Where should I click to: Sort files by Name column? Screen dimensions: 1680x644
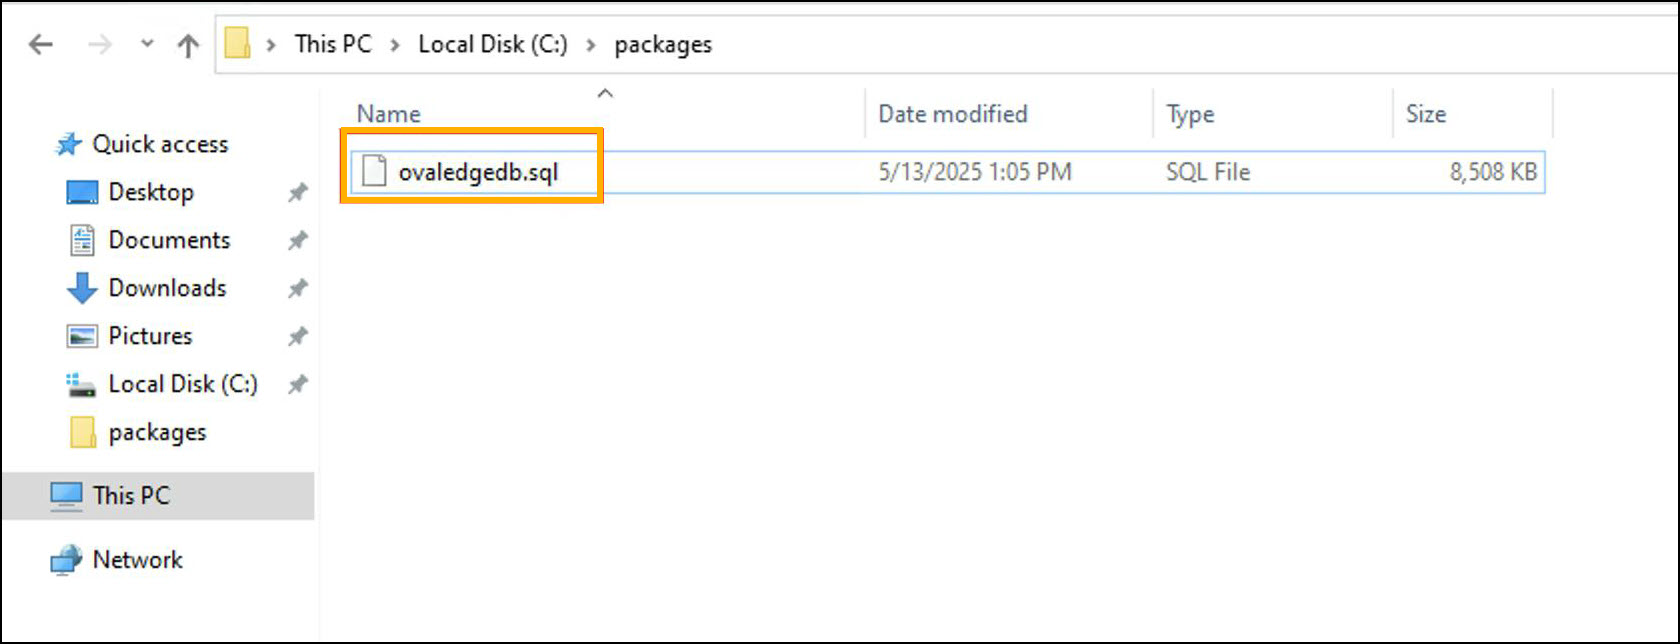point(389,114)
